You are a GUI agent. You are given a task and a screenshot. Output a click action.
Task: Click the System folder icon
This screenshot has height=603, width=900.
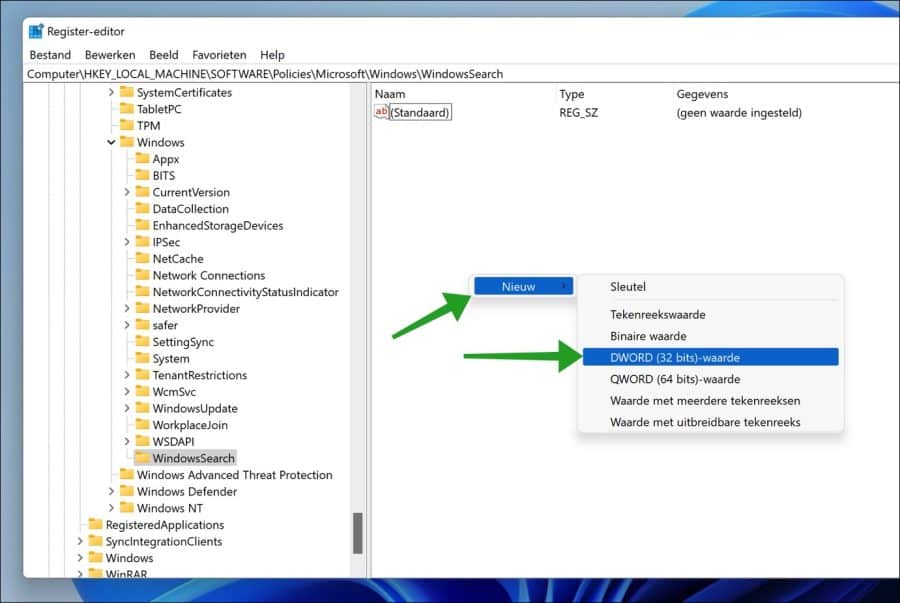click(142, 358)
